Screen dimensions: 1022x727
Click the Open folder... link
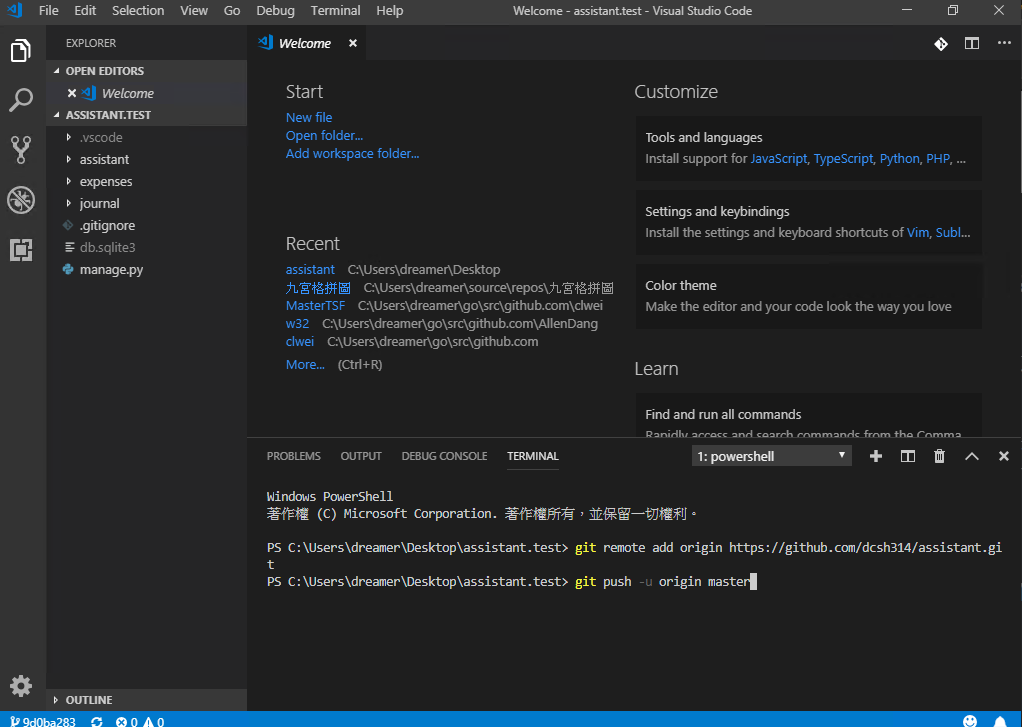pyautogui.click(x=324, y=135)
